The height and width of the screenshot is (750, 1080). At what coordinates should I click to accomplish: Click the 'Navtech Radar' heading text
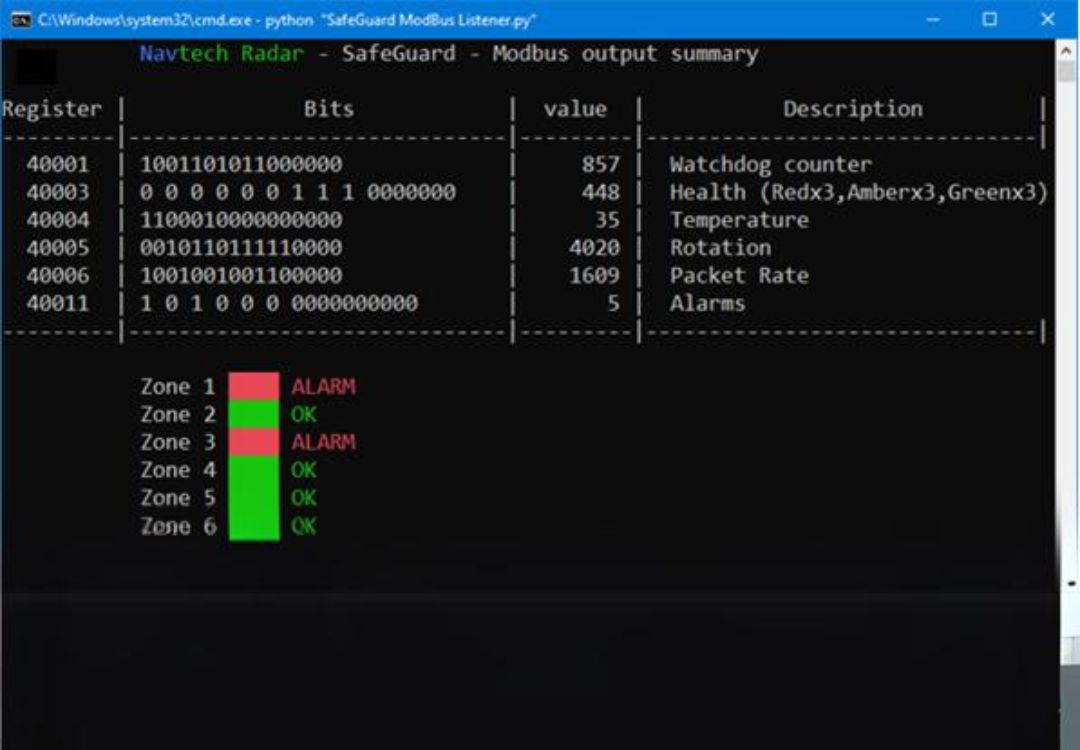point(221,54)
